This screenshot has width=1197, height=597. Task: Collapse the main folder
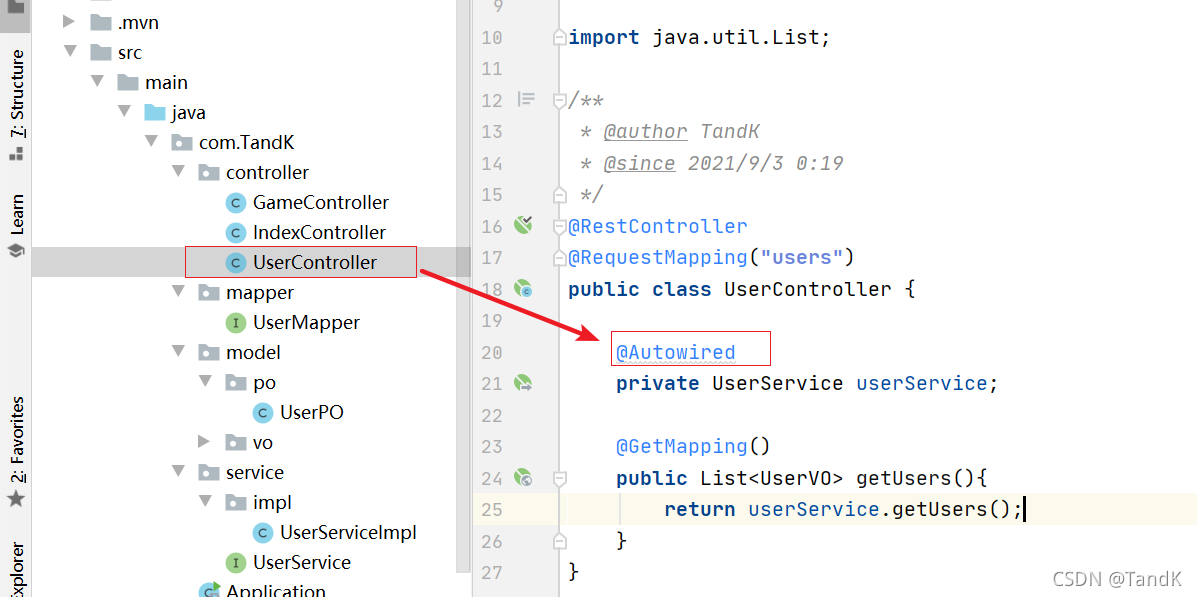coord(98,82)
